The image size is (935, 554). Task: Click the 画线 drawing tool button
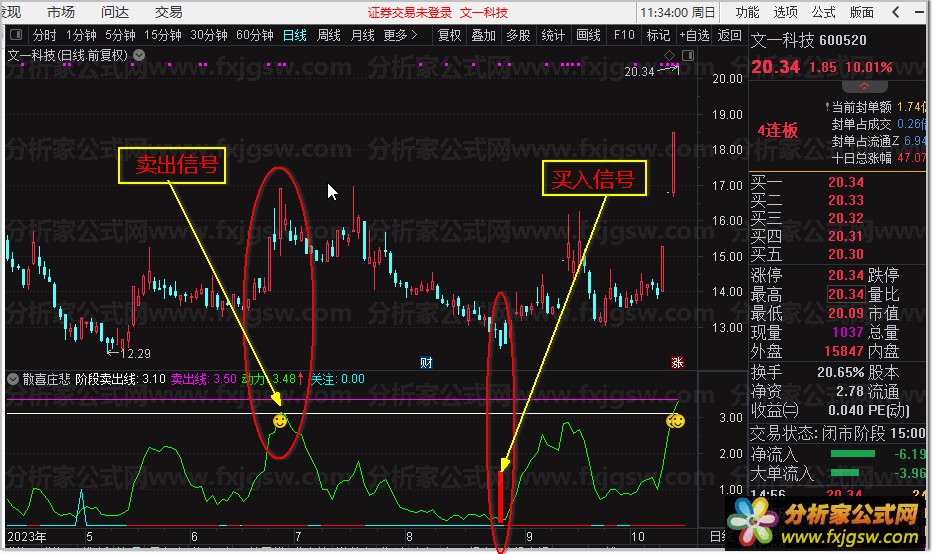588,35
